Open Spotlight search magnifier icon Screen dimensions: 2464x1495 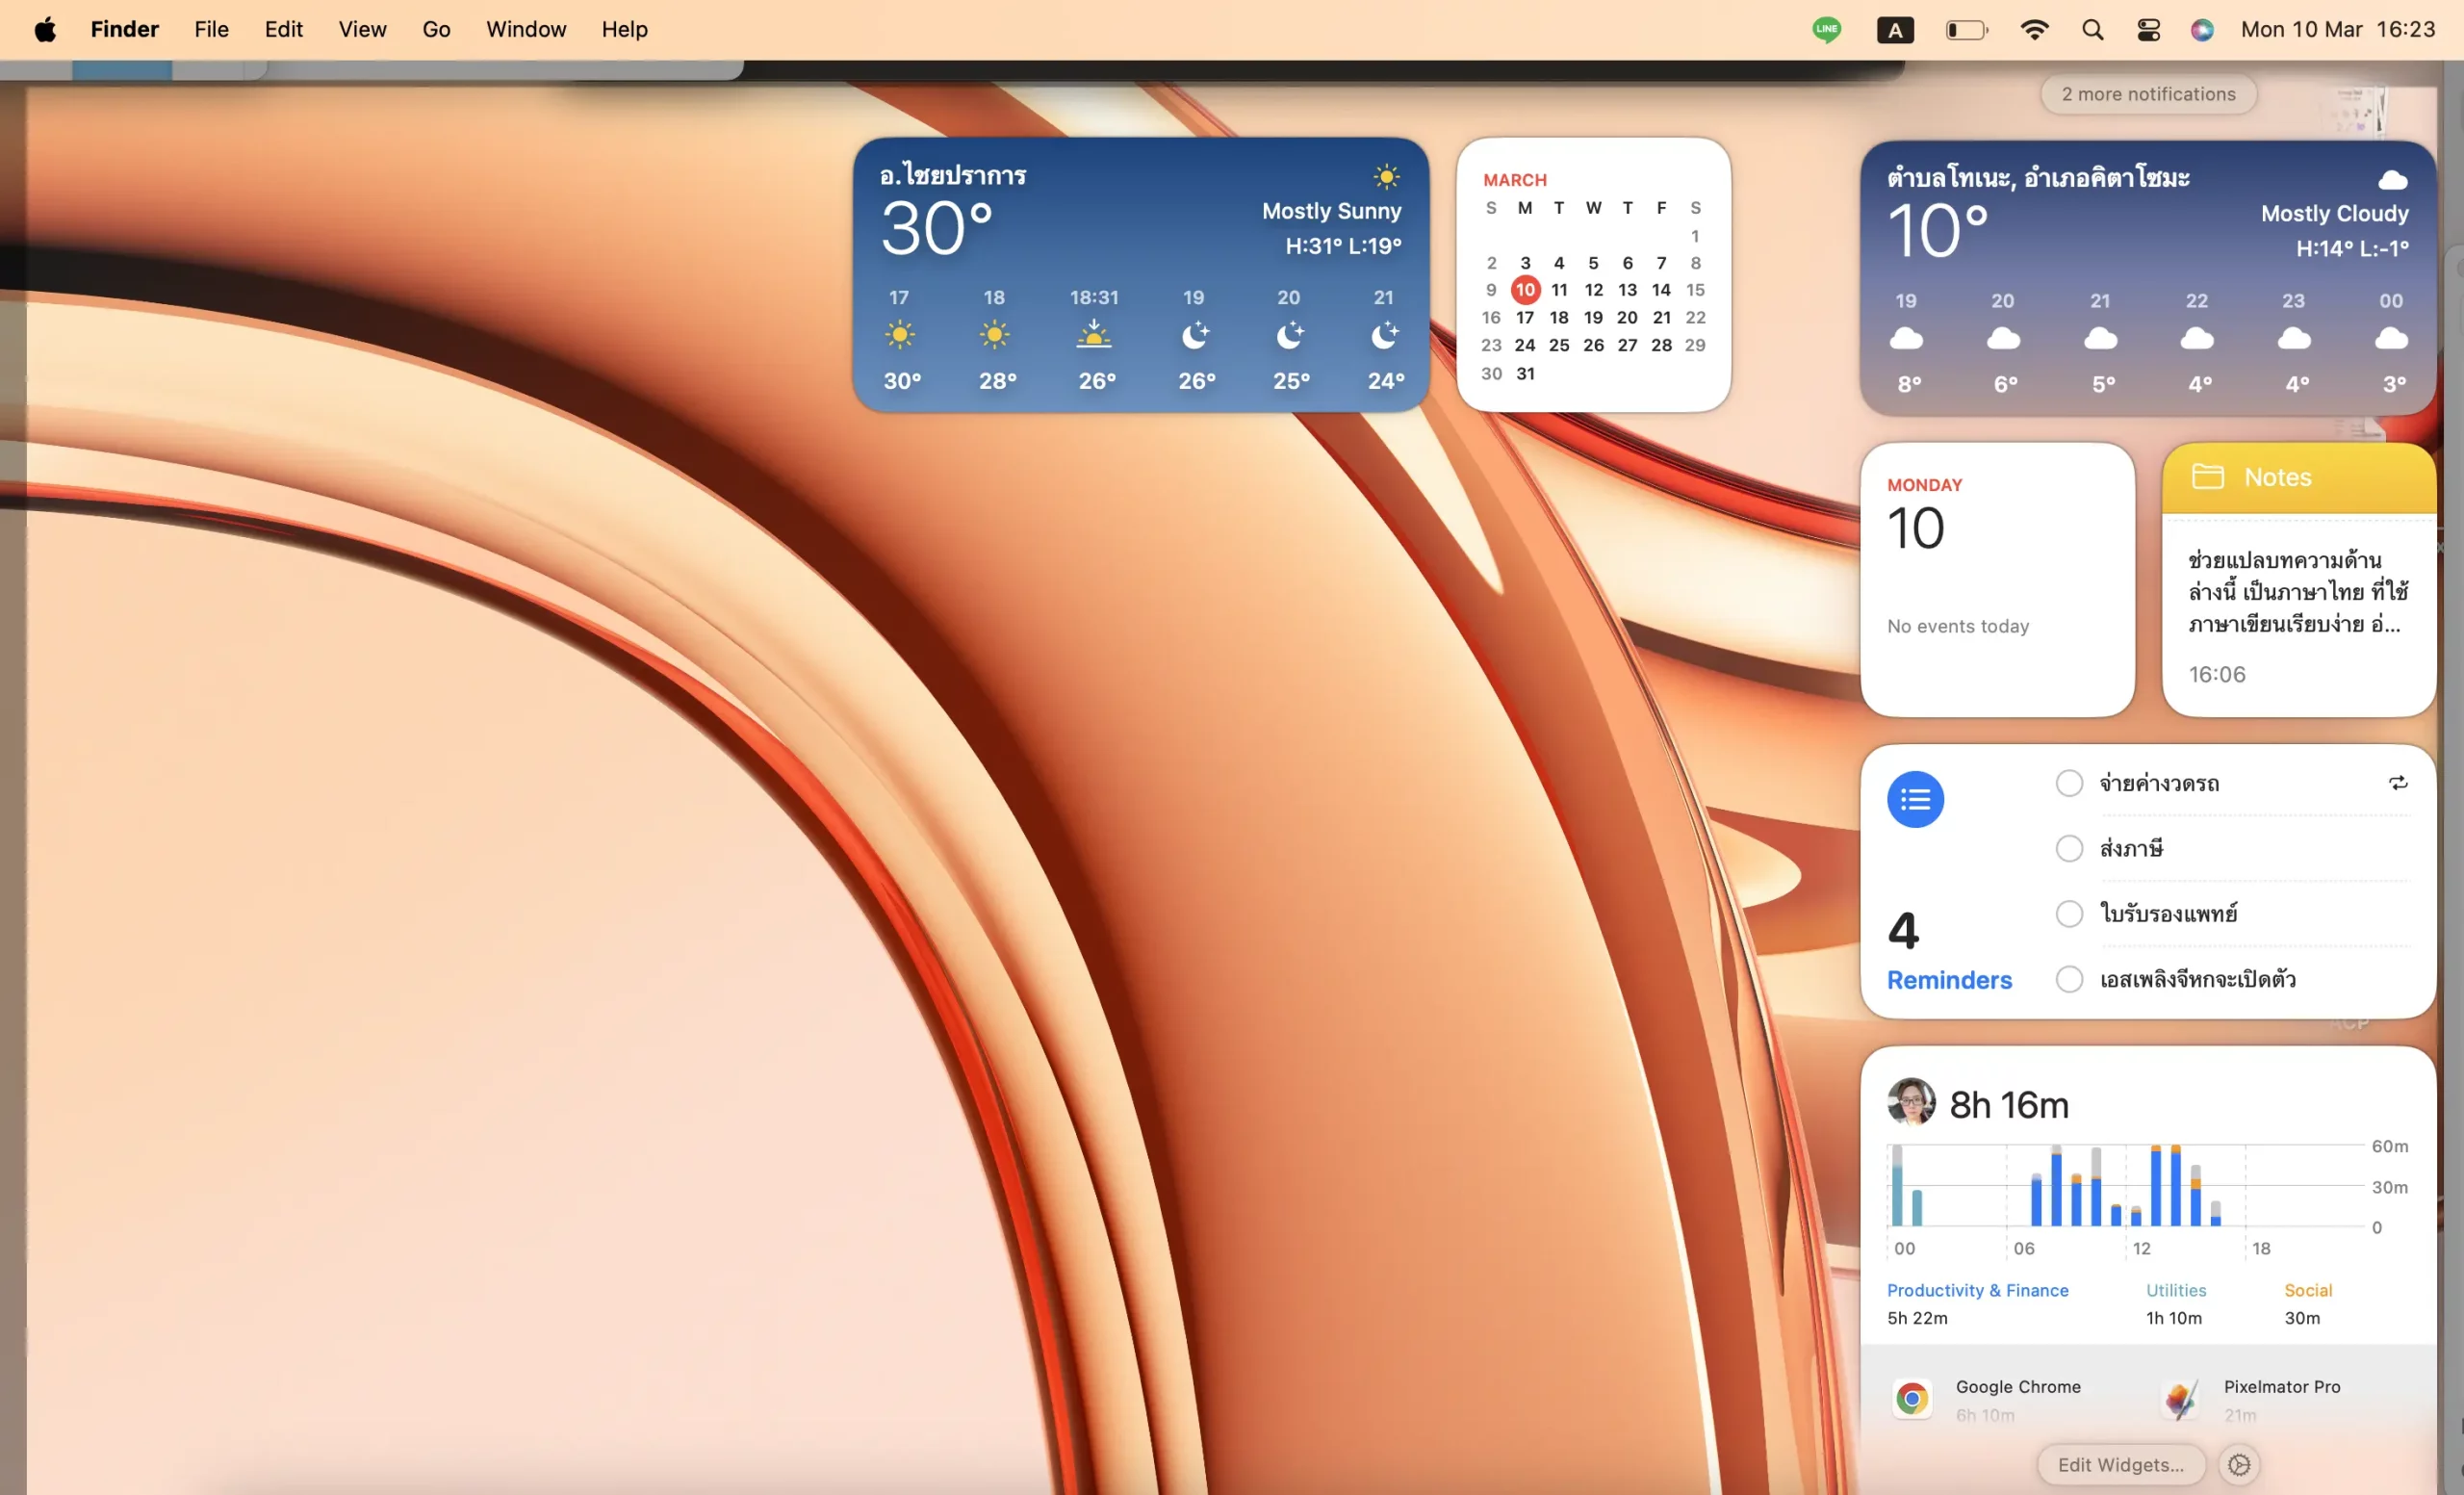[x=2092, y=29]
